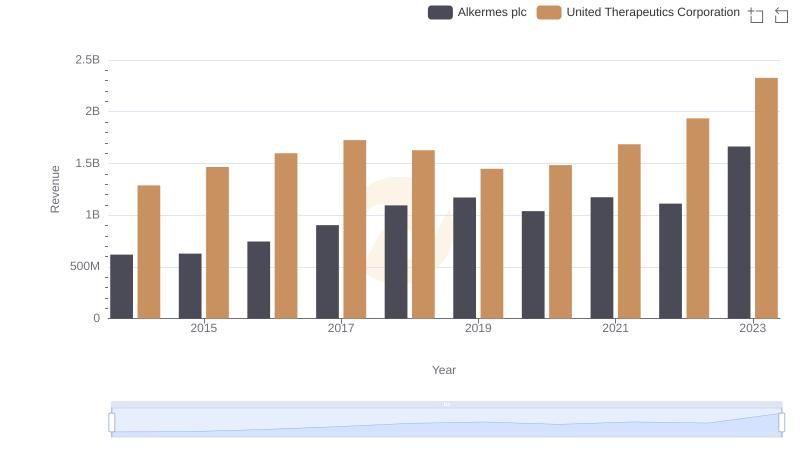The height and width of the screenshot is (461, 800).
Task: Click the 500M y-axis label
Action: 85,267
